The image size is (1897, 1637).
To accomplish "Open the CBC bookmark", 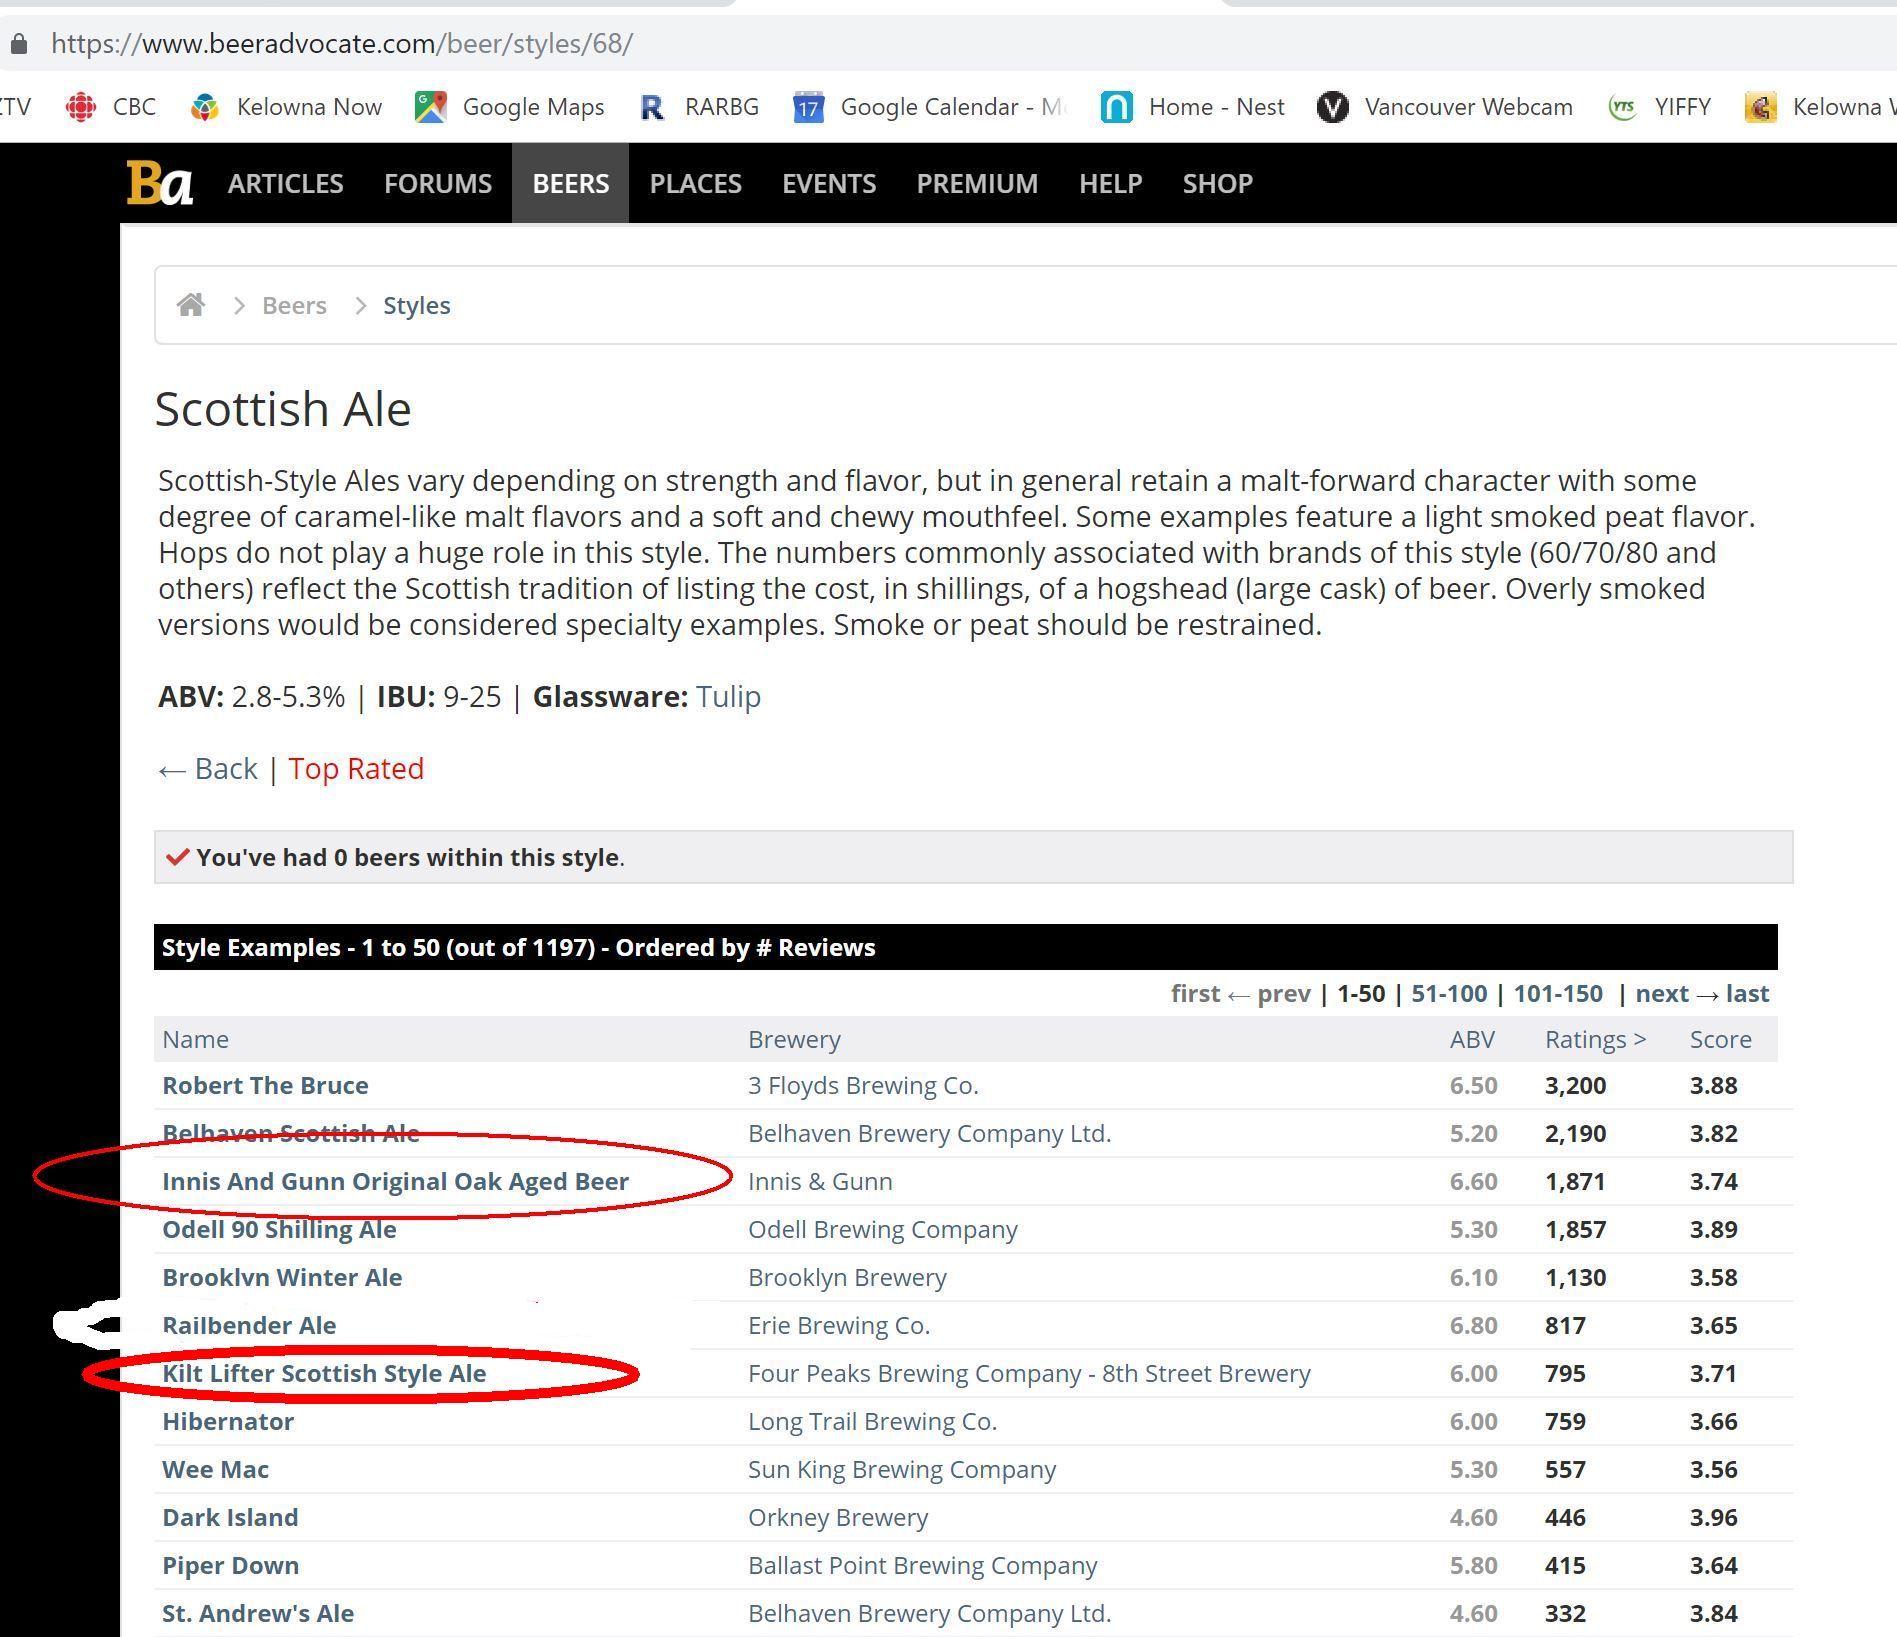I will (111, 107).
